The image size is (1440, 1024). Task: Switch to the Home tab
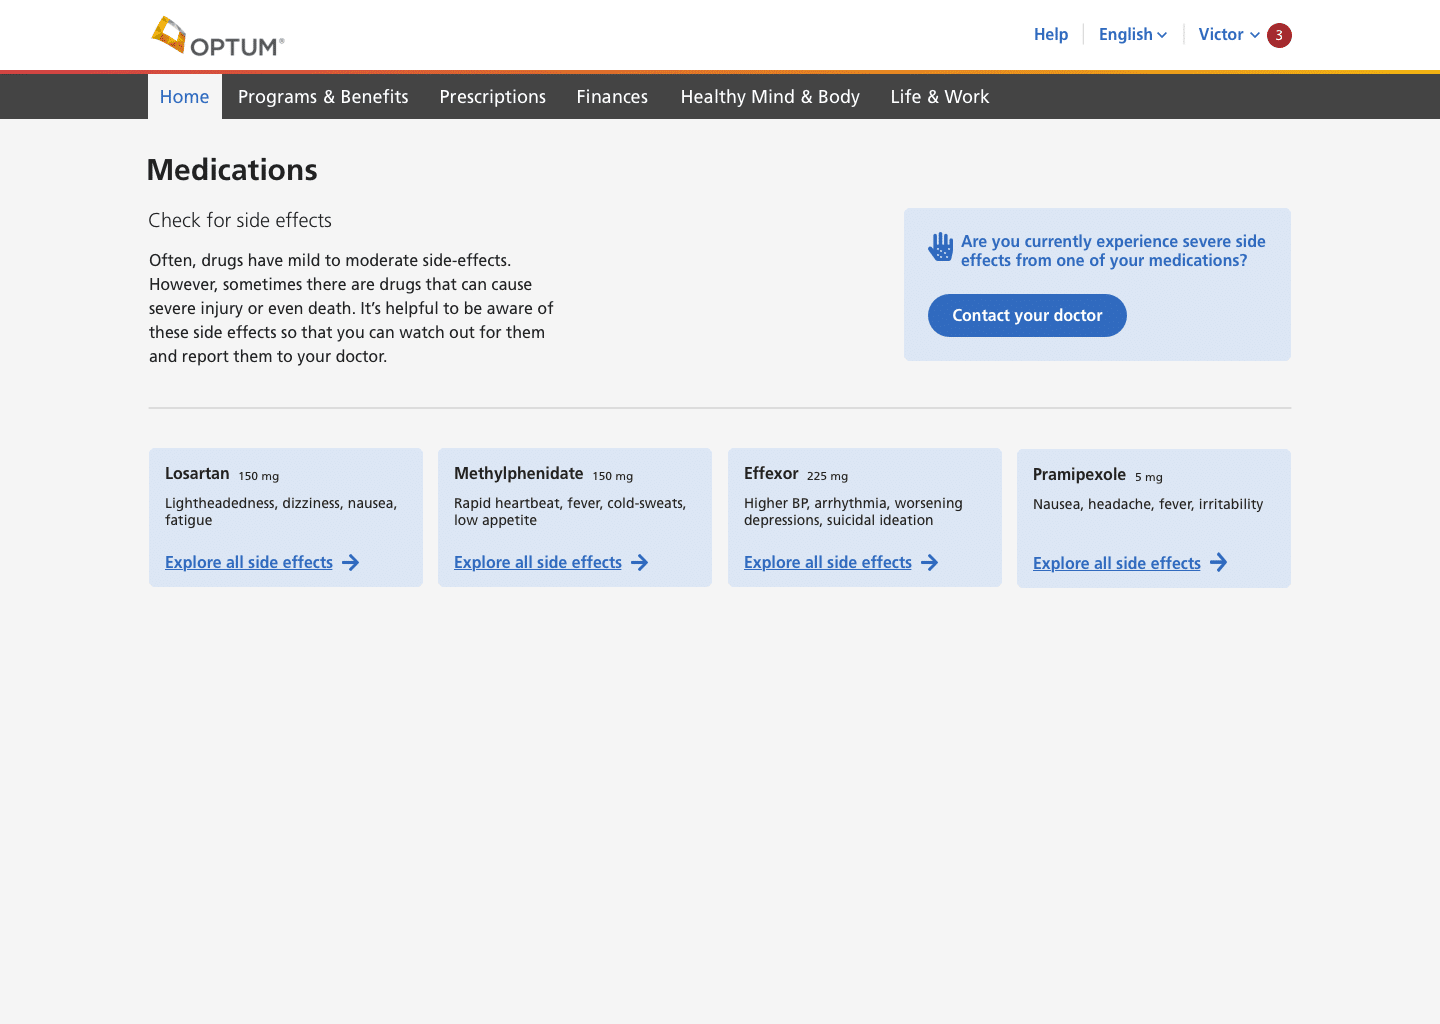point(185,97)
